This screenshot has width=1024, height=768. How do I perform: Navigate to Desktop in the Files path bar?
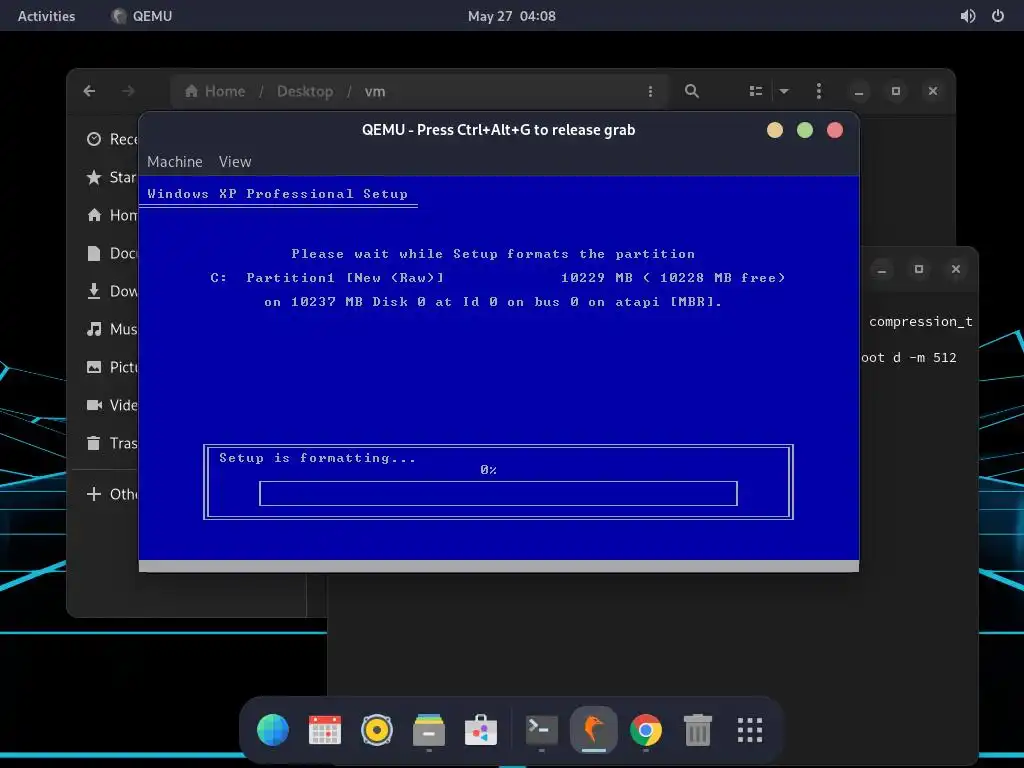pos(305,91)
